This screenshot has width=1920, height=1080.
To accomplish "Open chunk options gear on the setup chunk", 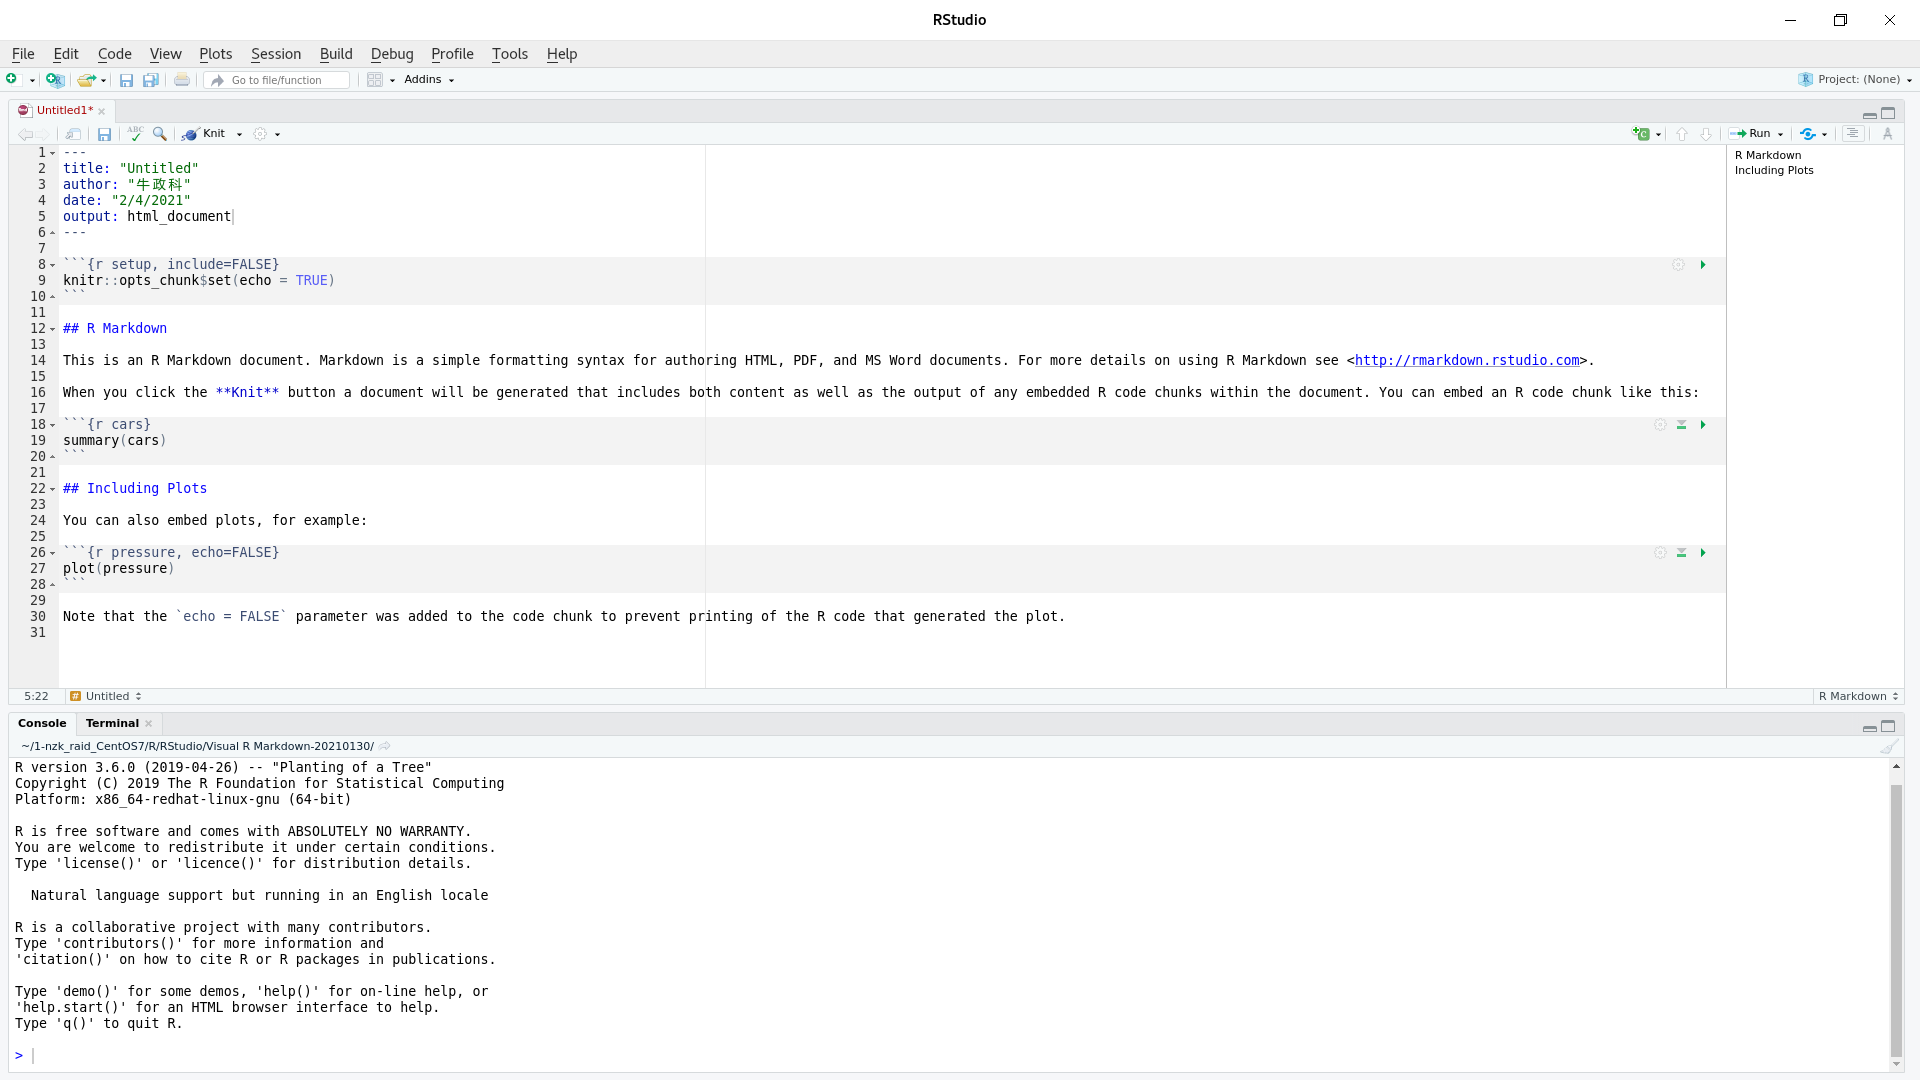I will point(1677,264).
